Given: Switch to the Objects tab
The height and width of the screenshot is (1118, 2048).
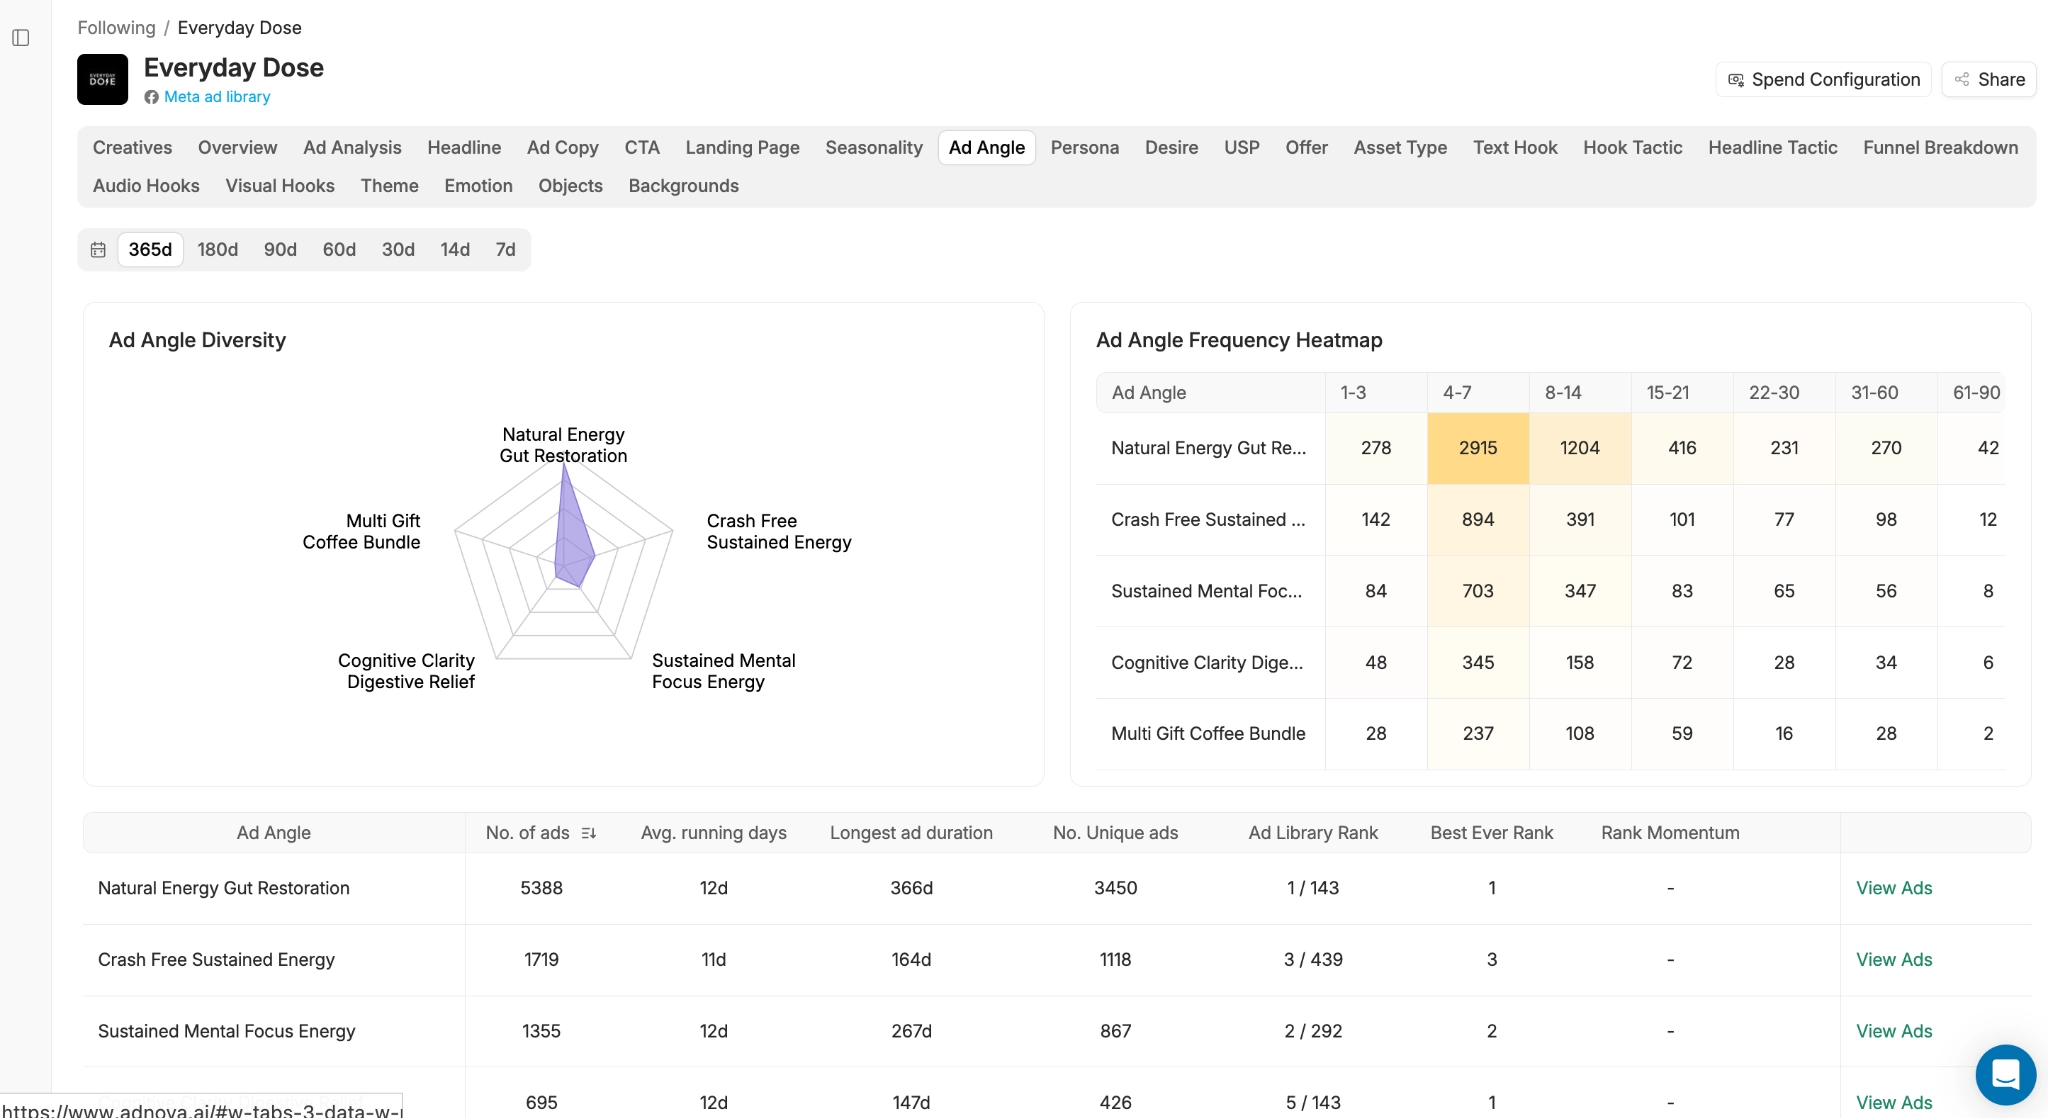Looking at the screenshot, I should (571, 186).
